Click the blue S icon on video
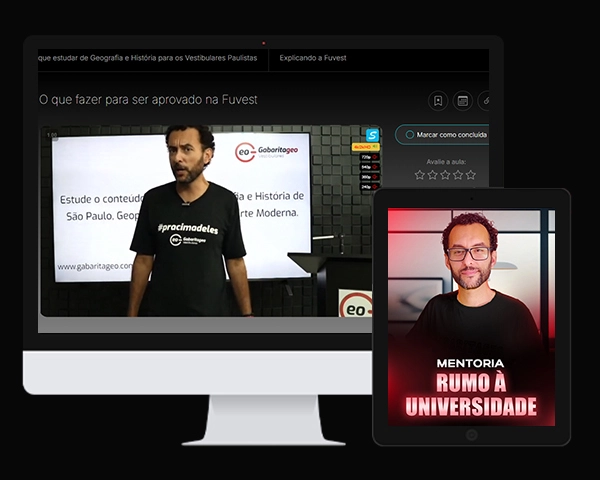Image resolution: width=600 pixels, height=480 pixels. 372,135
